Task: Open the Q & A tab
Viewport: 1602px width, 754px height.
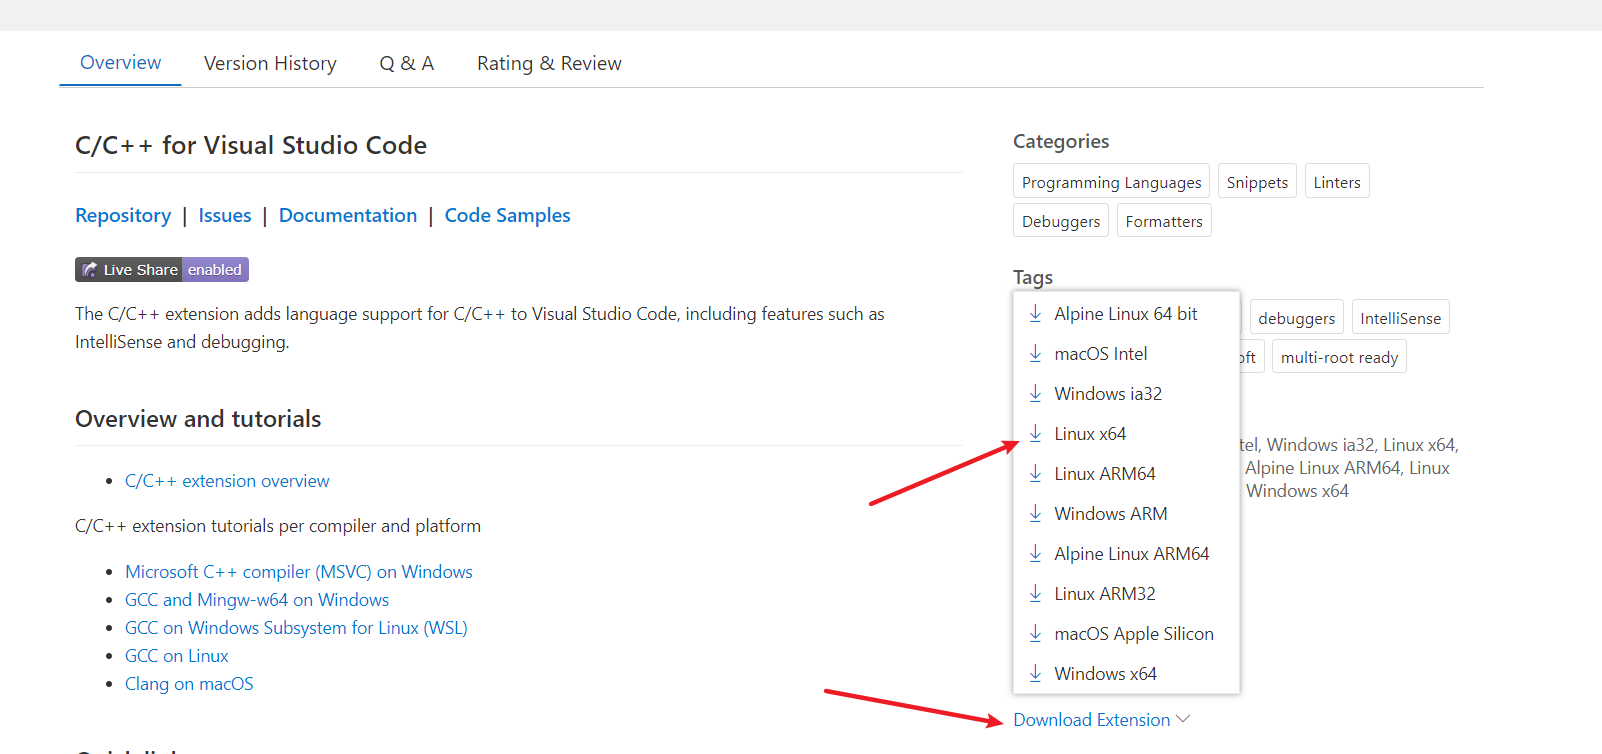Action: (x=406, y=63)
